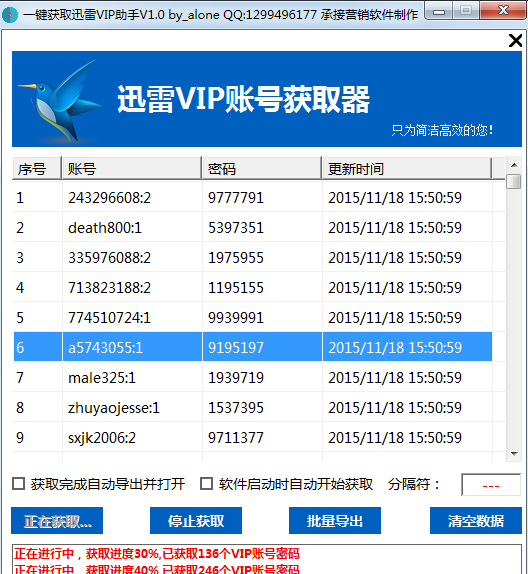
Task: Click the 正在获取... button
Action: (57, 521)
